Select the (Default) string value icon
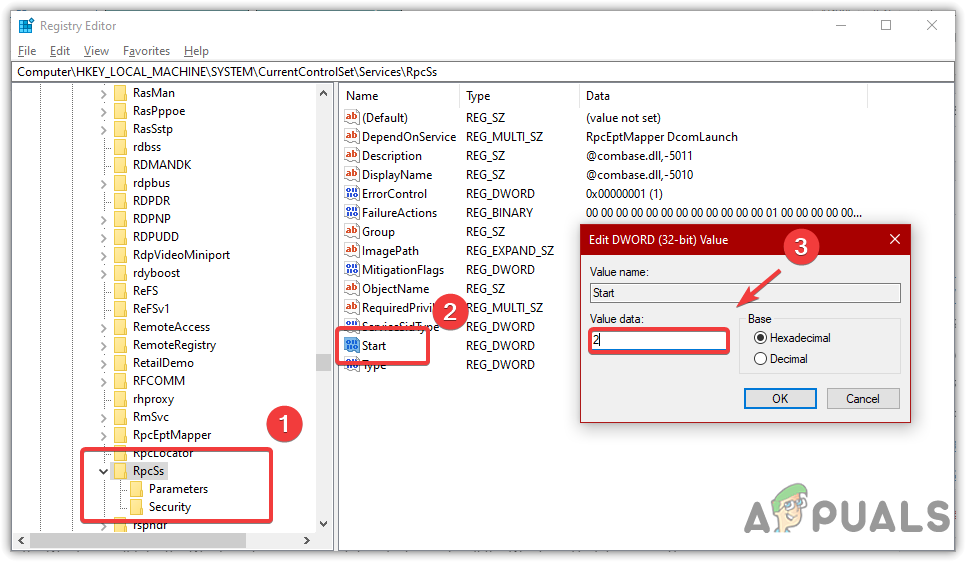The height and width of the screenshot is (562, 966). pyautogui.click(x=352, y=117)
